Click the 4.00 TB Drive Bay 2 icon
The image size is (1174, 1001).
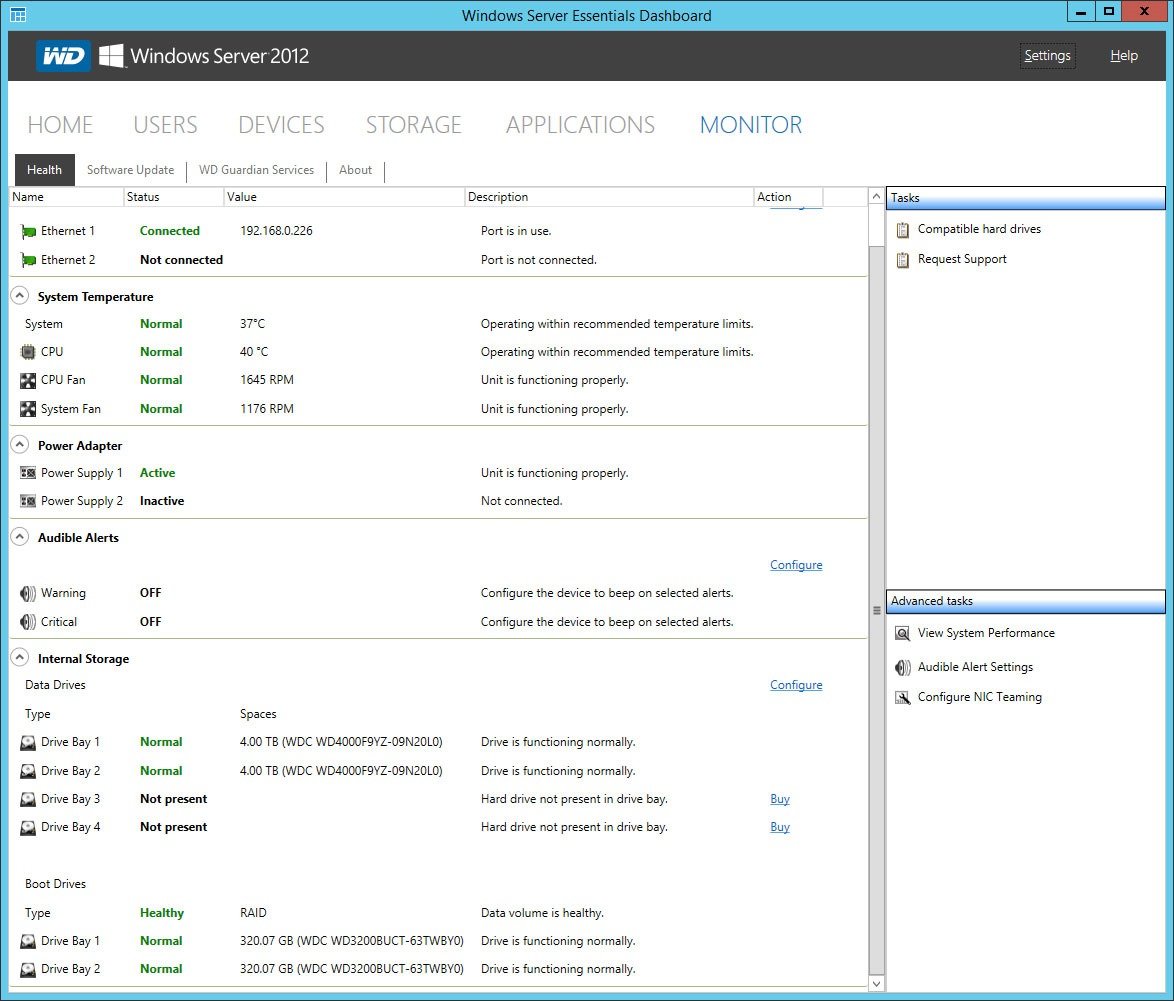point(28,771)
